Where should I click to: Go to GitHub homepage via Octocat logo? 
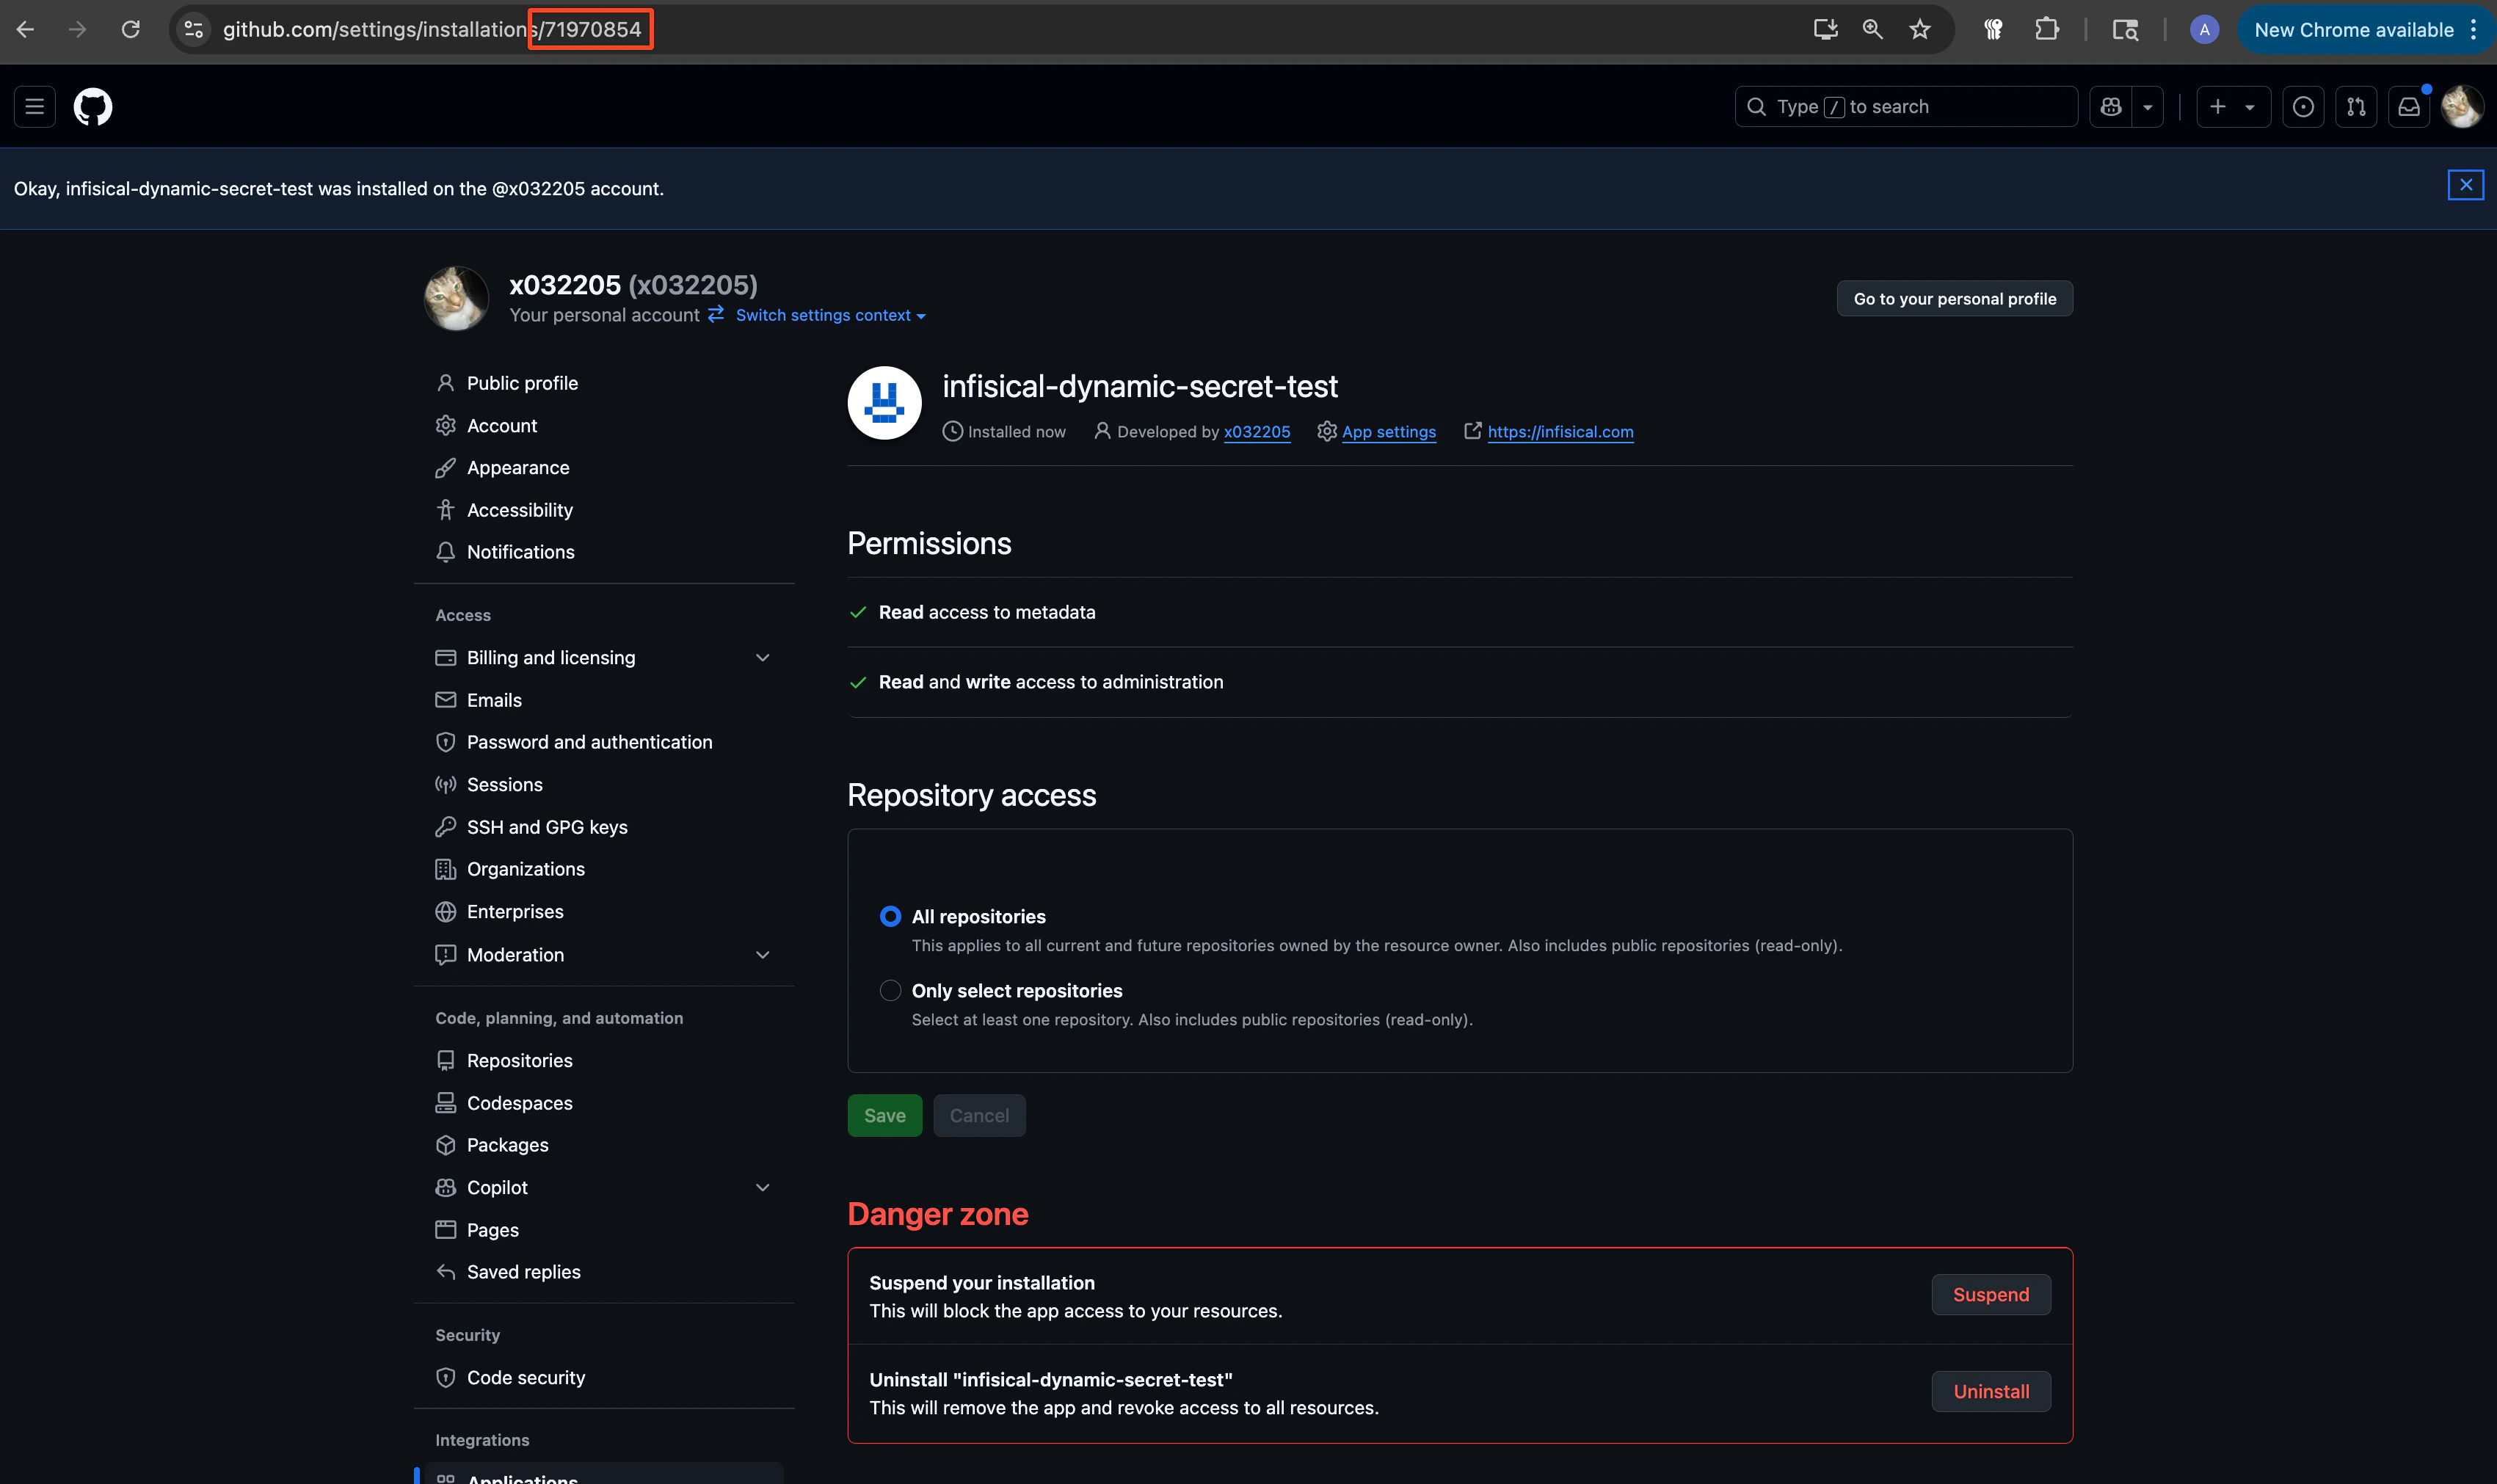point(93,107)
